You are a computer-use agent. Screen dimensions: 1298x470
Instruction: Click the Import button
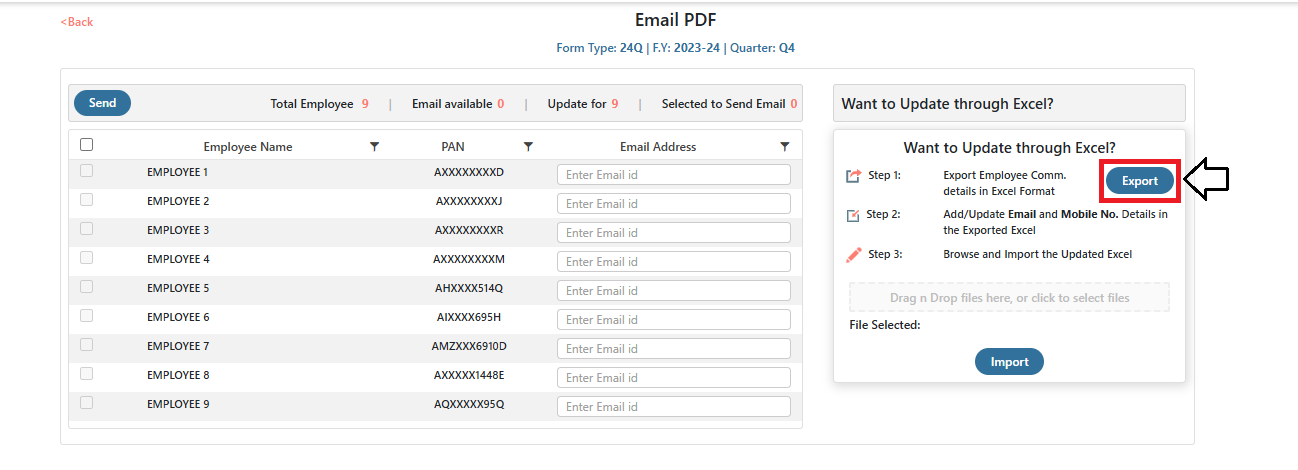point(1009,362)
